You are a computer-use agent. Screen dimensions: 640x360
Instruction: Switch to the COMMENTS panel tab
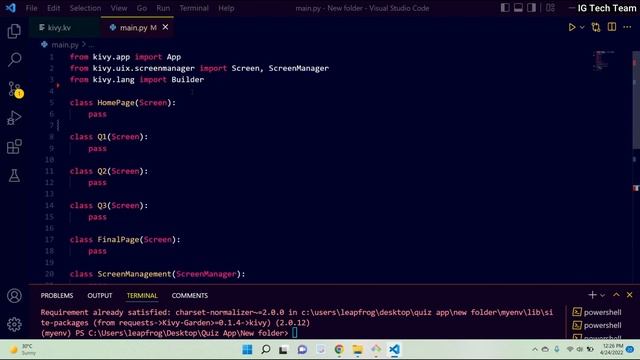pos(190,296)
